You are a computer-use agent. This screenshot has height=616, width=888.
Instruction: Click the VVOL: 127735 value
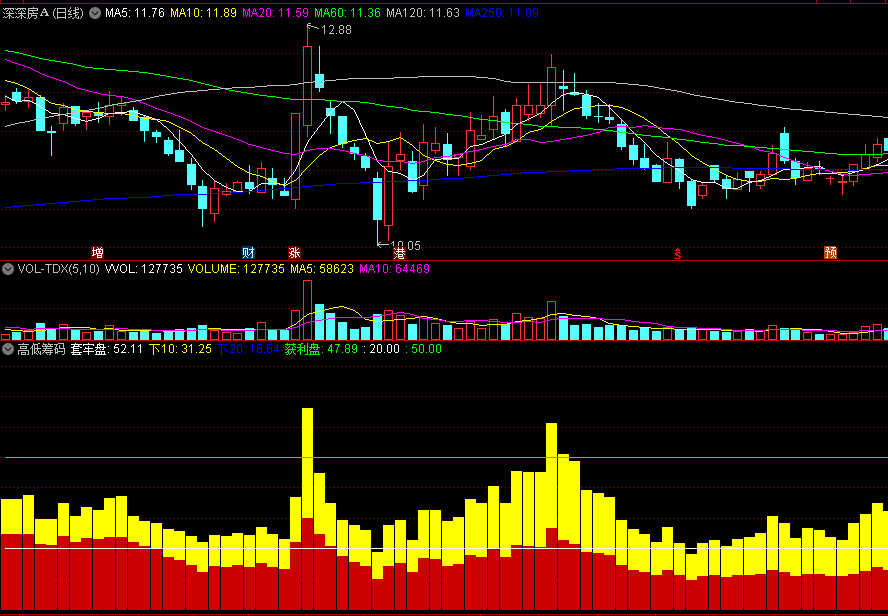point(144,269)
